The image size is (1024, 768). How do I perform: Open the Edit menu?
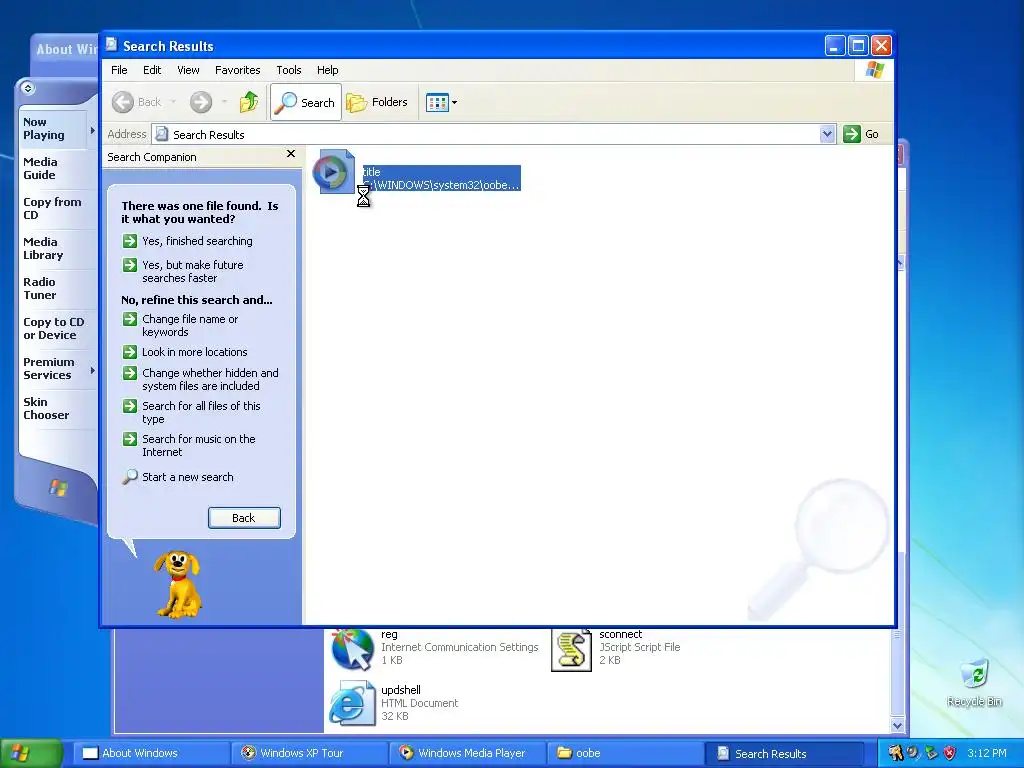click(152, 70)
